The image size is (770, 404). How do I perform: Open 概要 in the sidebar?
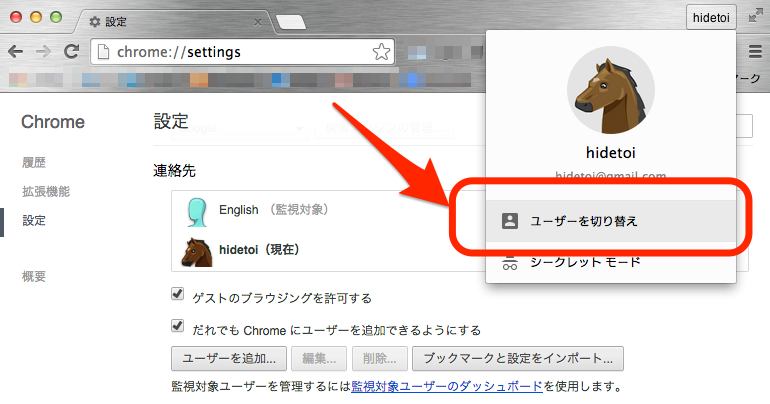34,276
